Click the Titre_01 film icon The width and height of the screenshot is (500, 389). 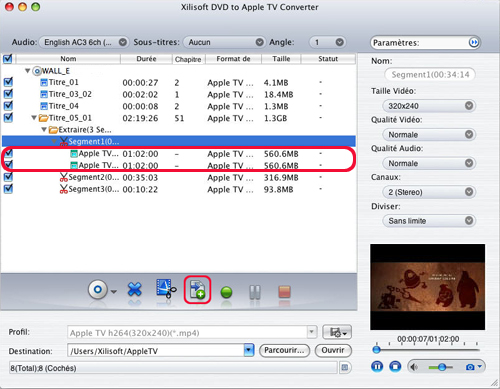pyautogui.click(x=44, y=82)
